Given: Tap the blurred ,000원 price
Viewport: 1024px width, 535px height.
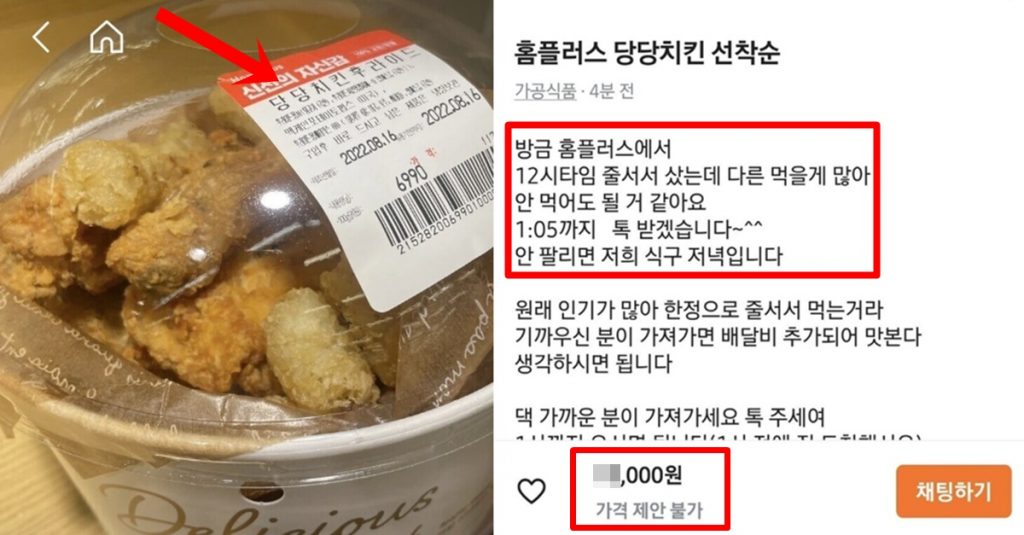Looking at the screenshot, I should tap(637, 475).
